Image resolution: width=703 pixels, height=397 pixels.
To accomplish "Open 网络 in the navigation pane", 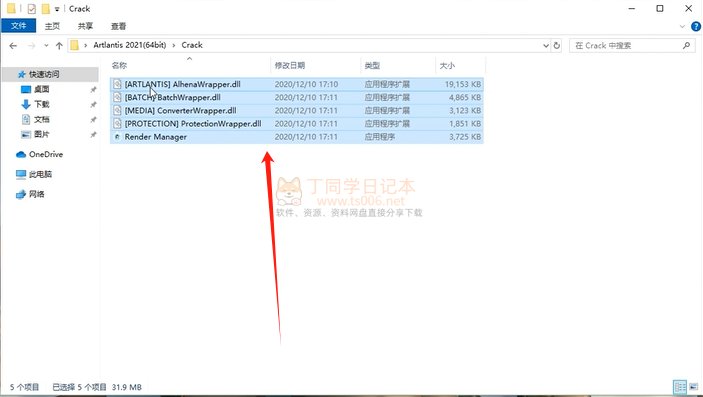I will tap(36, 194).
